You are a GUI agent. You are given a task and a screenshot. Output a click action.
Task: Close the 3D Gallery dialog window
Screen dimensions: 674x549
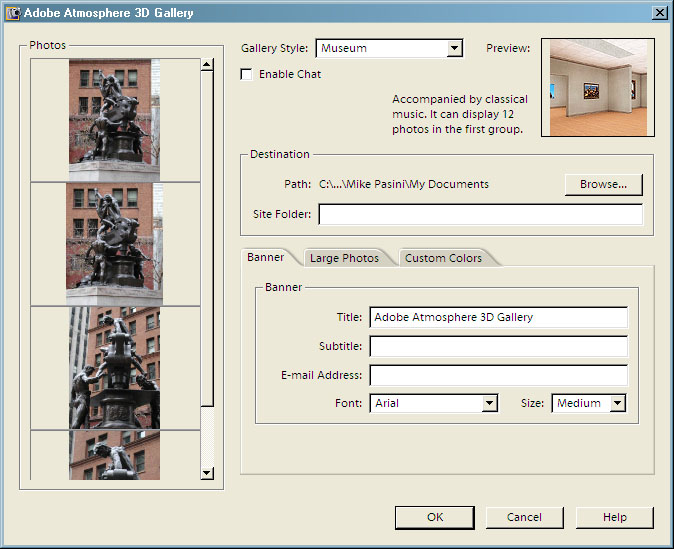click(659, 13)
